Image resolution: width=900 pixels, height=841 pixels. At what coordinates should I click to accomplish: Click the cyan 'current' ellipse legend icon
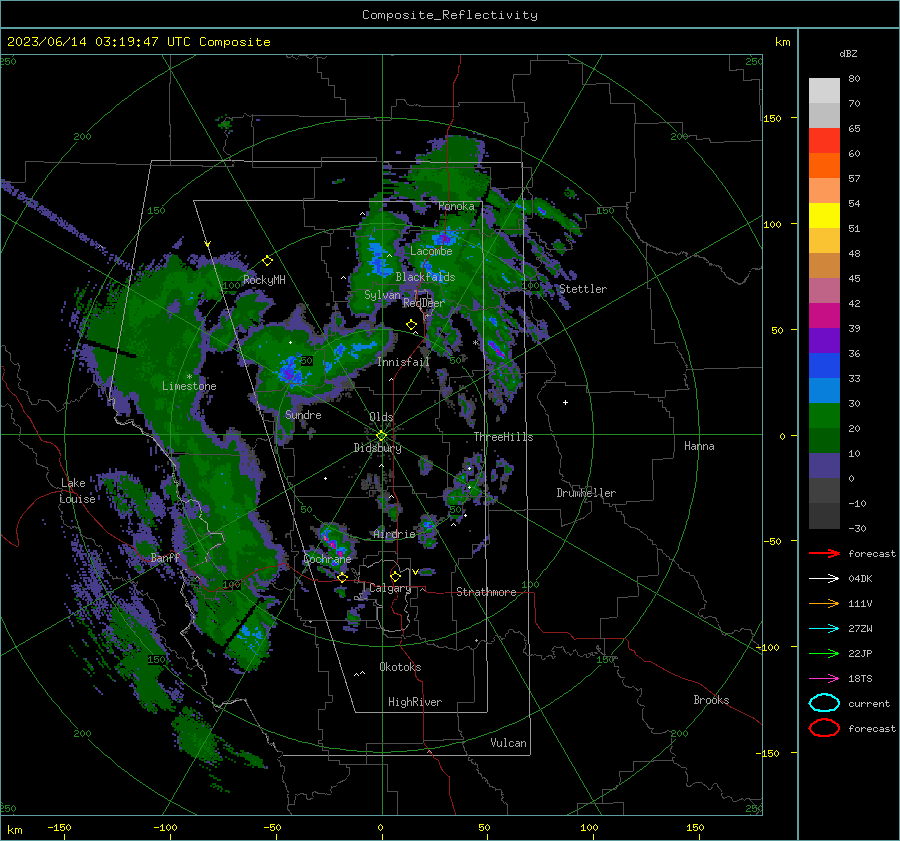pyautogui.click(x=824, y=703)
